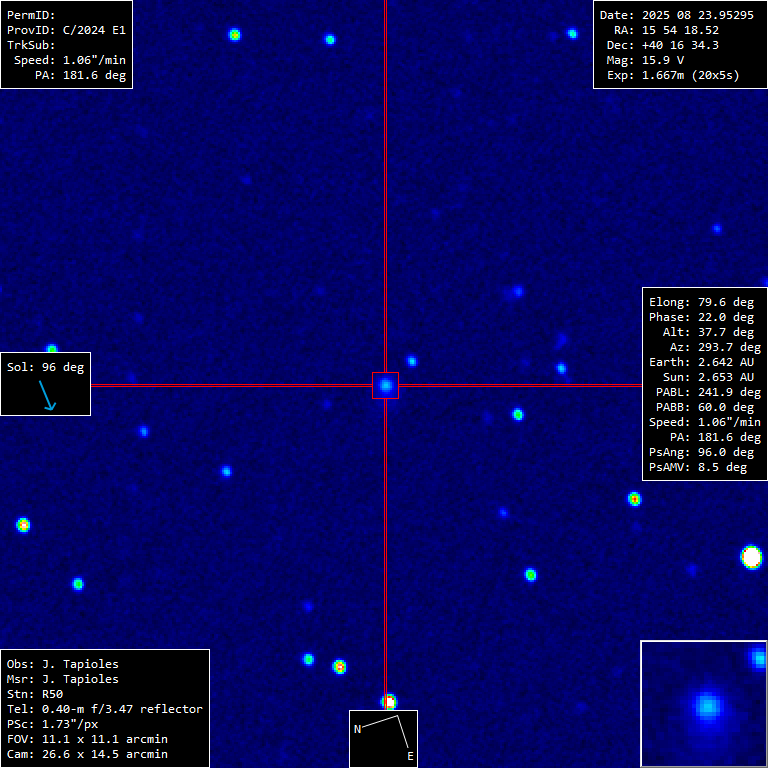Open the zoomed comet inset thumbnail

pos(704,704)
